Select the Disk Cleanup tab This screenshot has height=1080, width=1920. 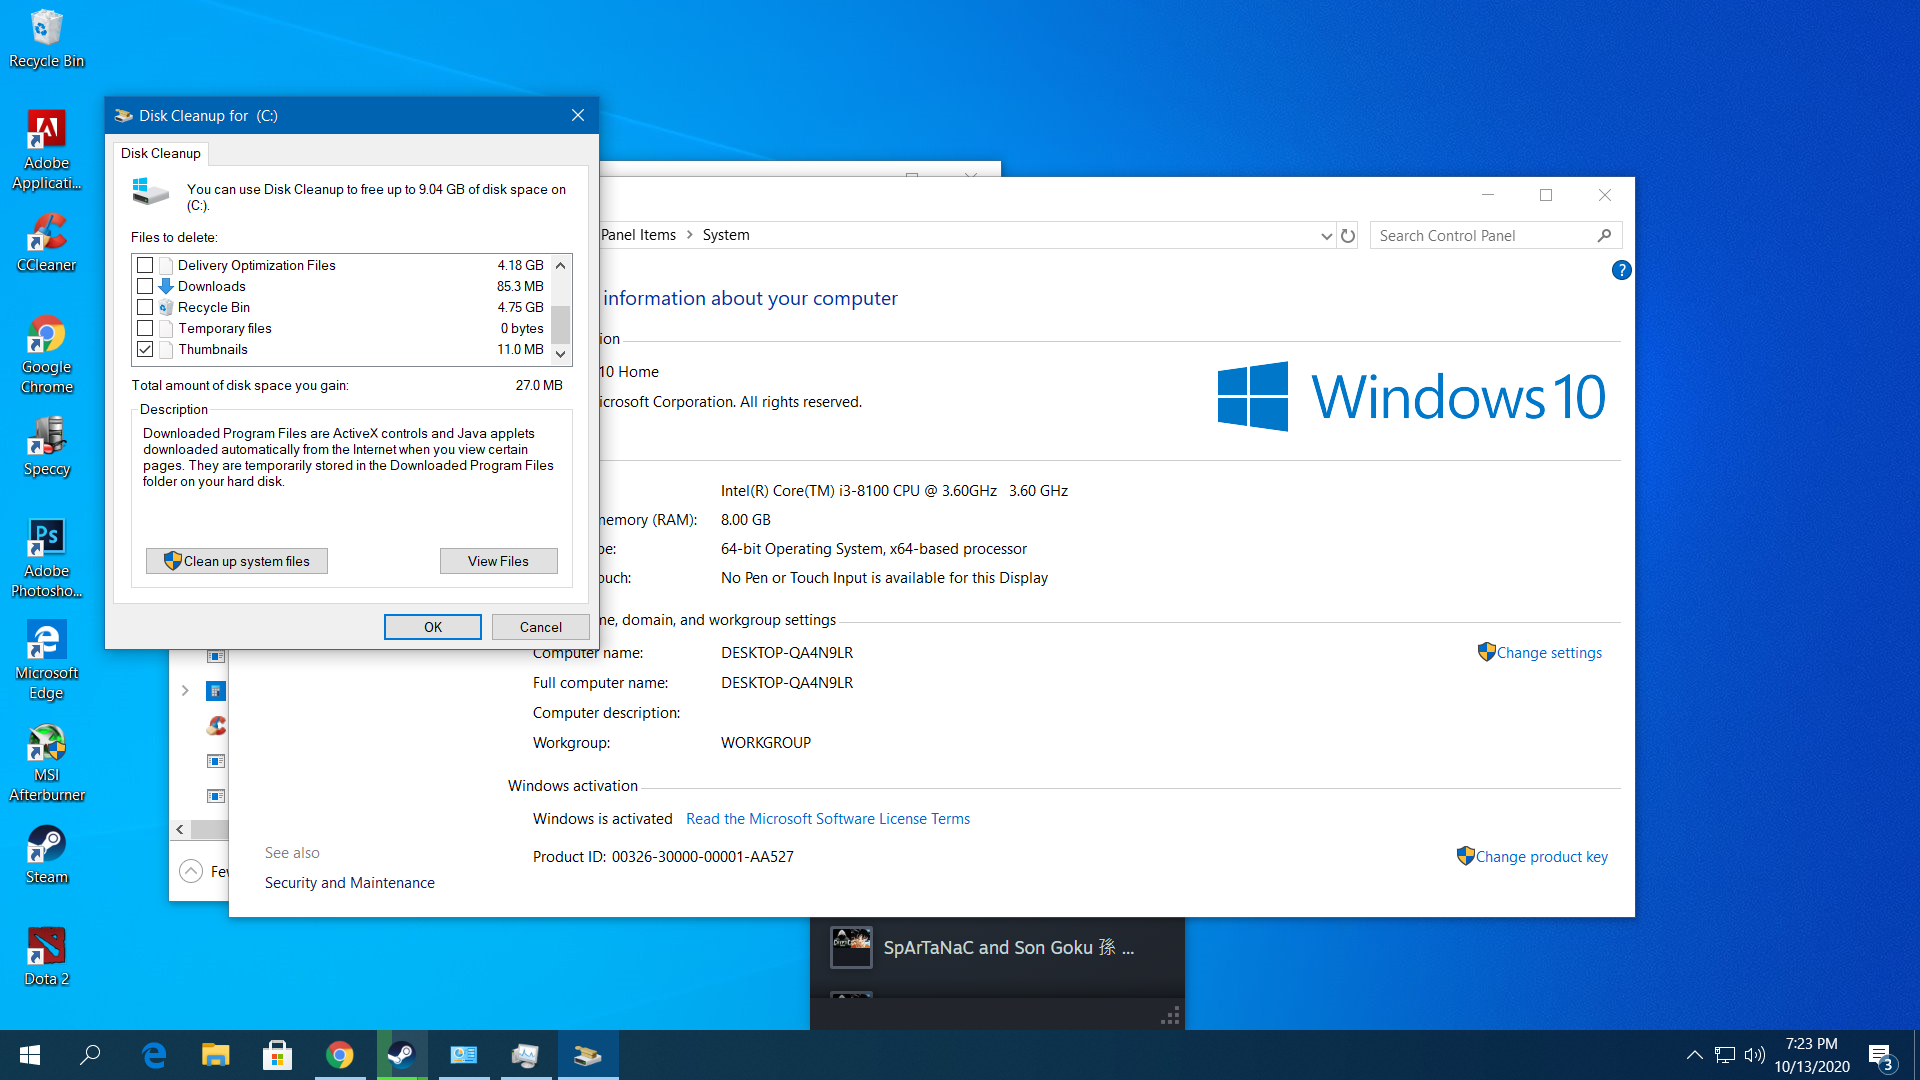[161, 153]
